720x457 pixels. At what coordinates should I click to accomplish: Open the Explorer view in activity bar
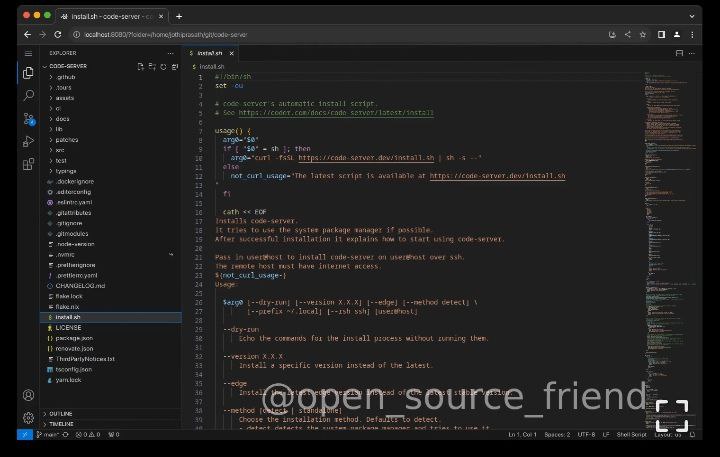(x=28, y=73)
